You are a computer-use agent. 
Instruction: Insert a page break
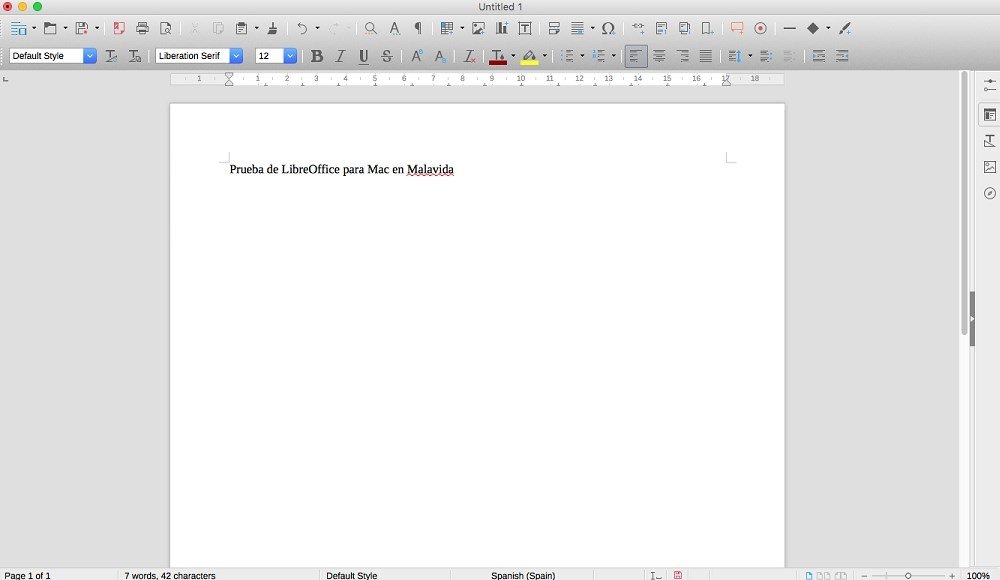tap(554, 28)
